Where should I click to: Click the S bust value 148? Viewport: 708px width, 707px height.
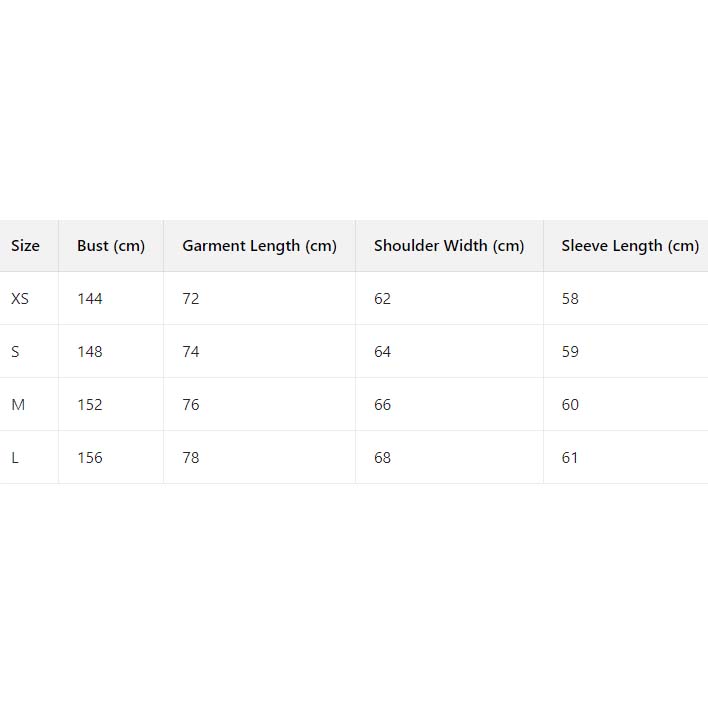pyautogui.click(x=90, y=352)
